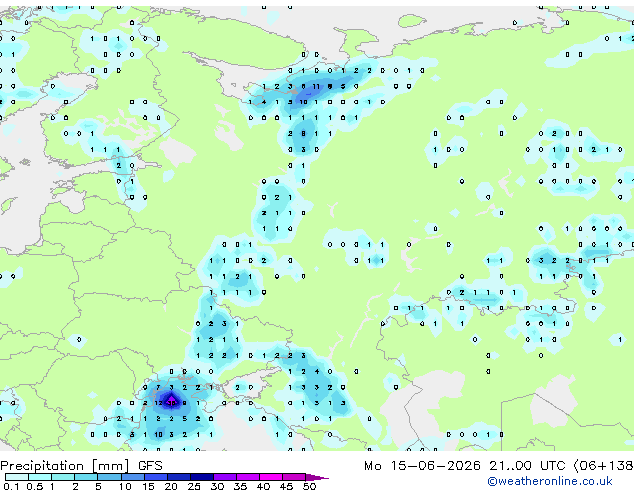Click the legend scale label '25'
Viewport: 634px width, 490px height.
click(194, 486)
